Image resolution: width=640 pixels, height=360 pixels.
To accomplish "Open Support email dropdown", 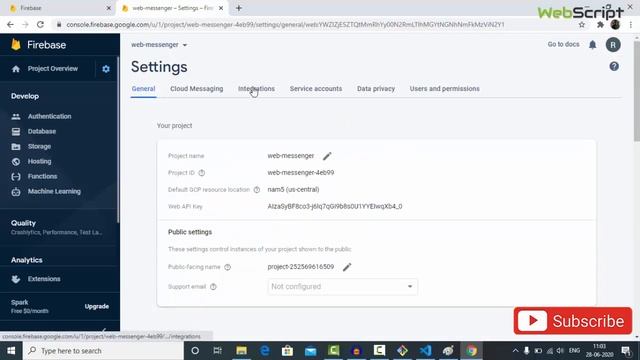I will tap(342, 287).
